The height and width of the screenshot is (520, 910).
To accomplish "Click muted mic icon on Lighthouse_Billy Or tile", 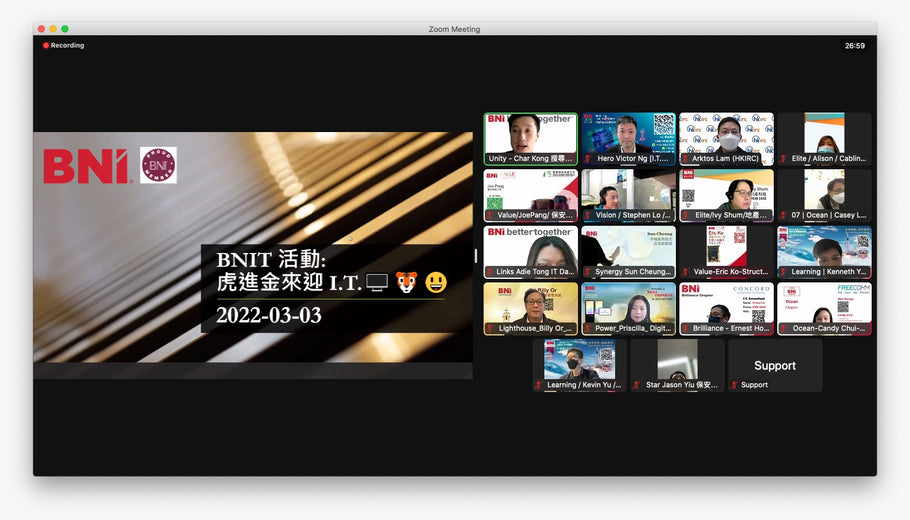I will [491, 328].
